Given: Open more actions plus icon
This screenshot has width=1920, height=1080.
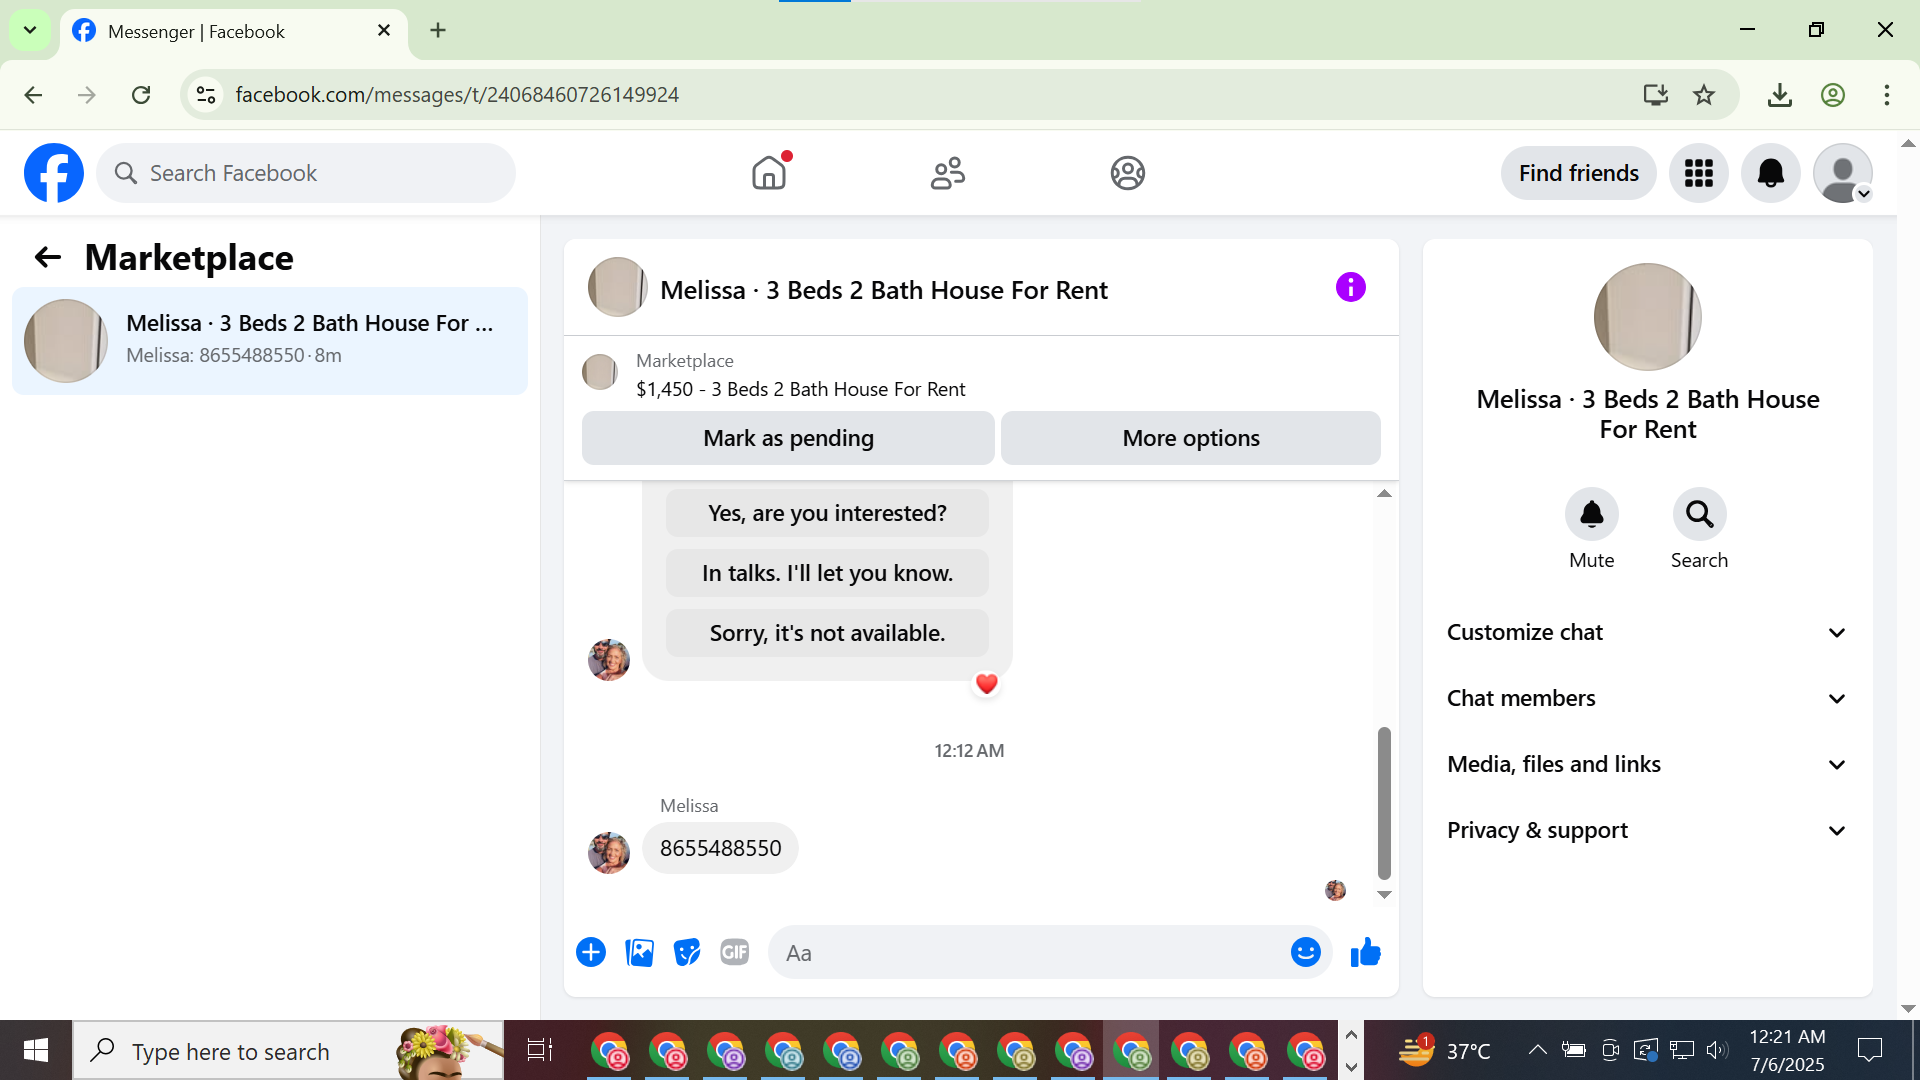Looking at the screenshot, I should [591, 952].
